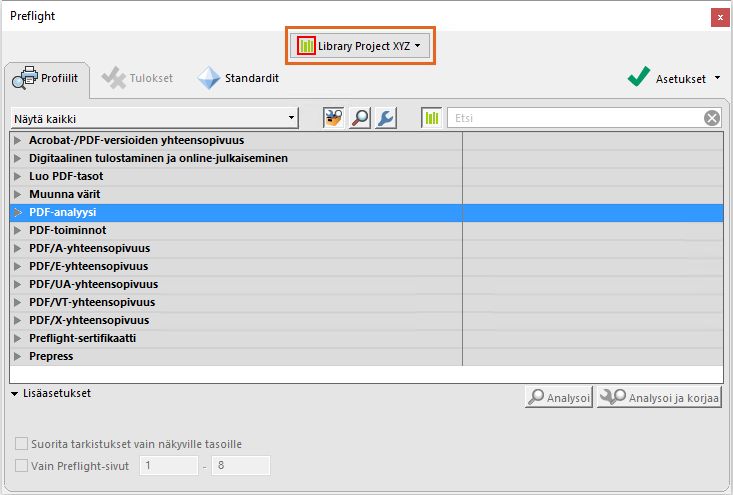Click the diamond icon on Standardit tab
Viewport: 733px width, 495px height.
pyautogui.click(x=208, y=78)
